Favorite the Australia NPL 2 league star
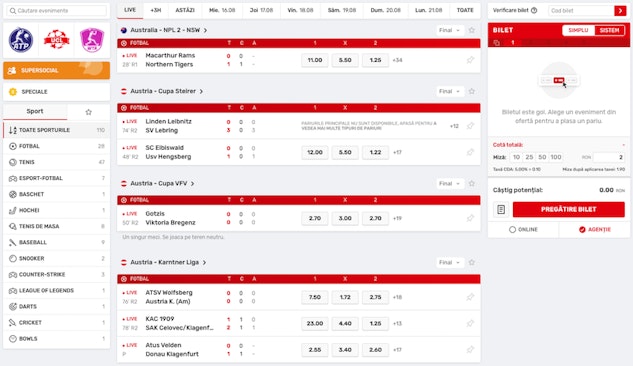This screenshot has height=366, width=633. point(472,30)
